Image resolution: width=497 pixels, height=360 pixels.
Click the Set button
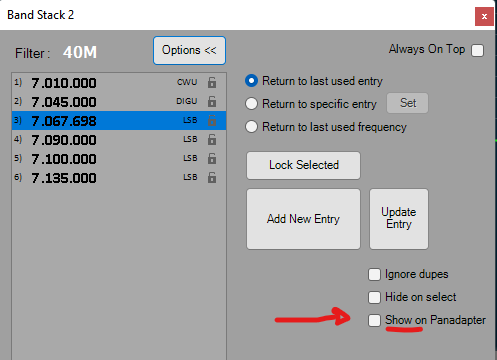coord(407,103)
